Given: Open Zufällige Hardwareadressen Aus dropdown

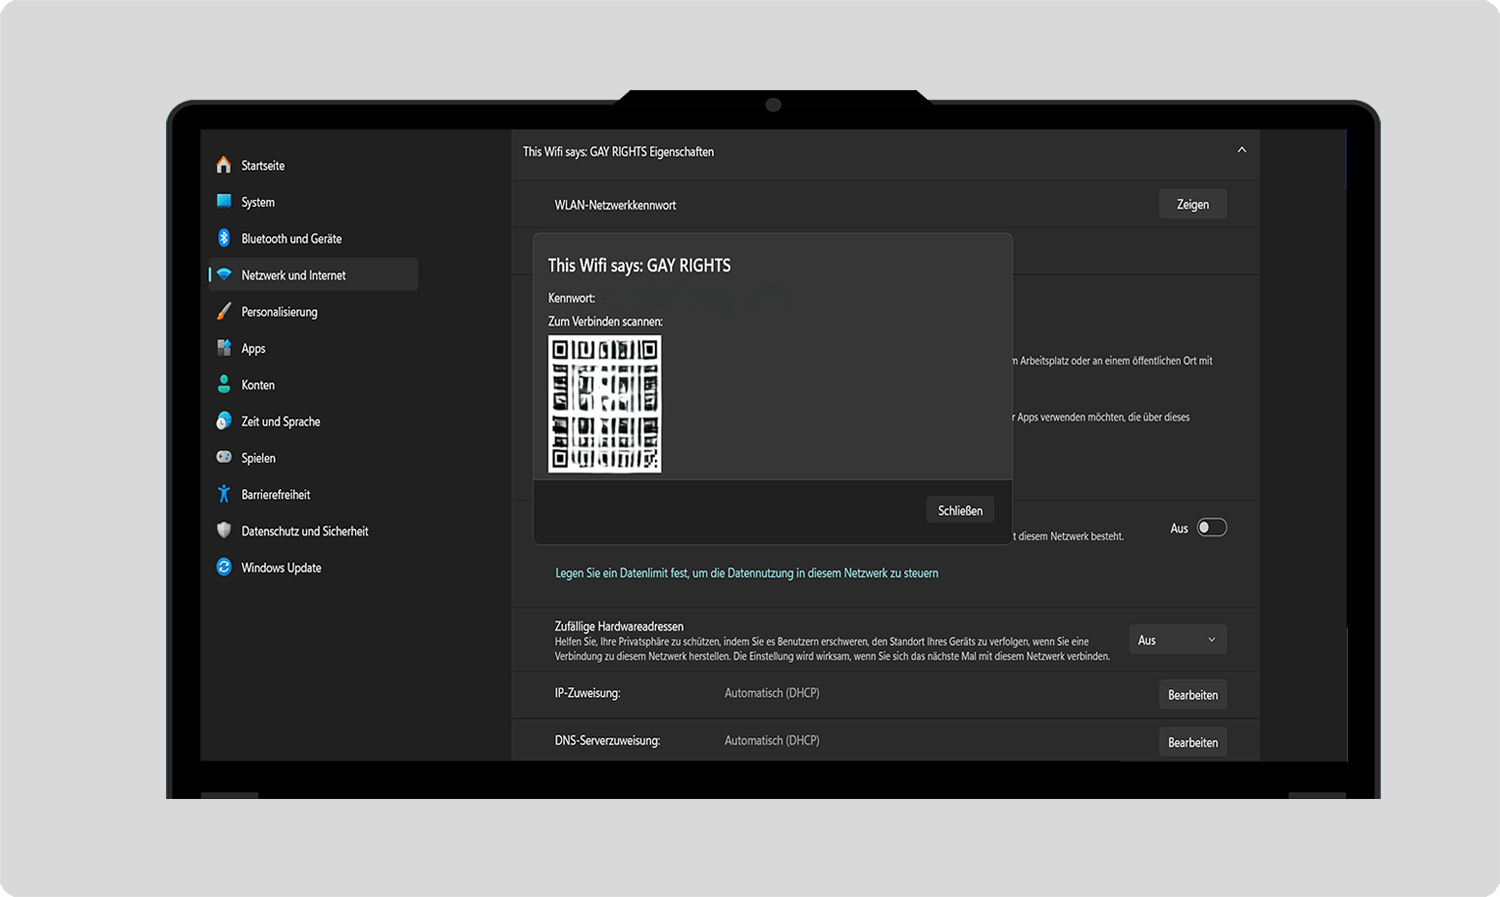Looking at the screenshot, I should coord(1178,640).
